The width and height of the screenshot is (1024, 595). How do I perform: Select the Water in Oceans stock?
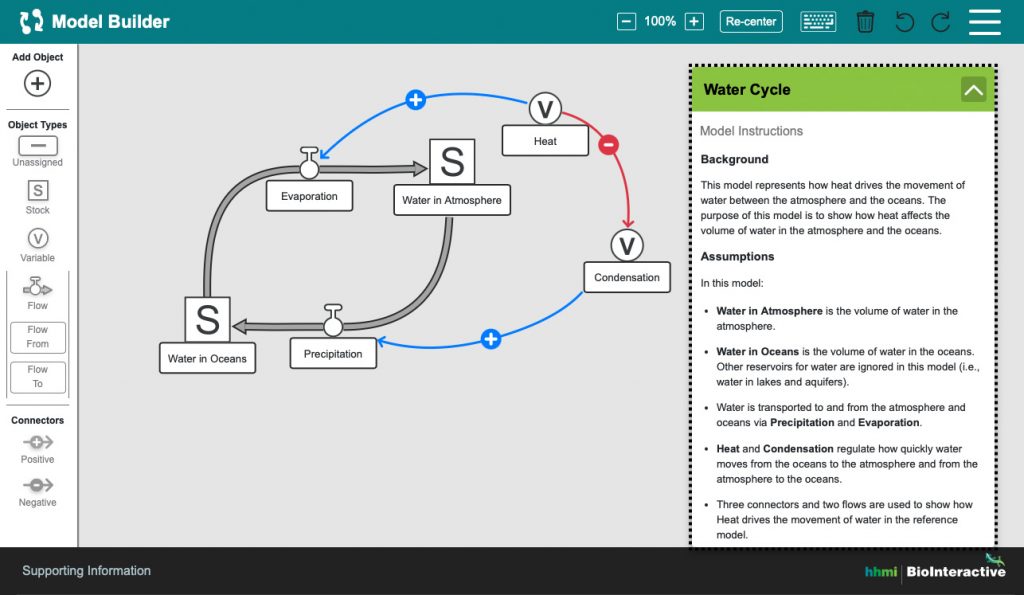tap(207, 319)
